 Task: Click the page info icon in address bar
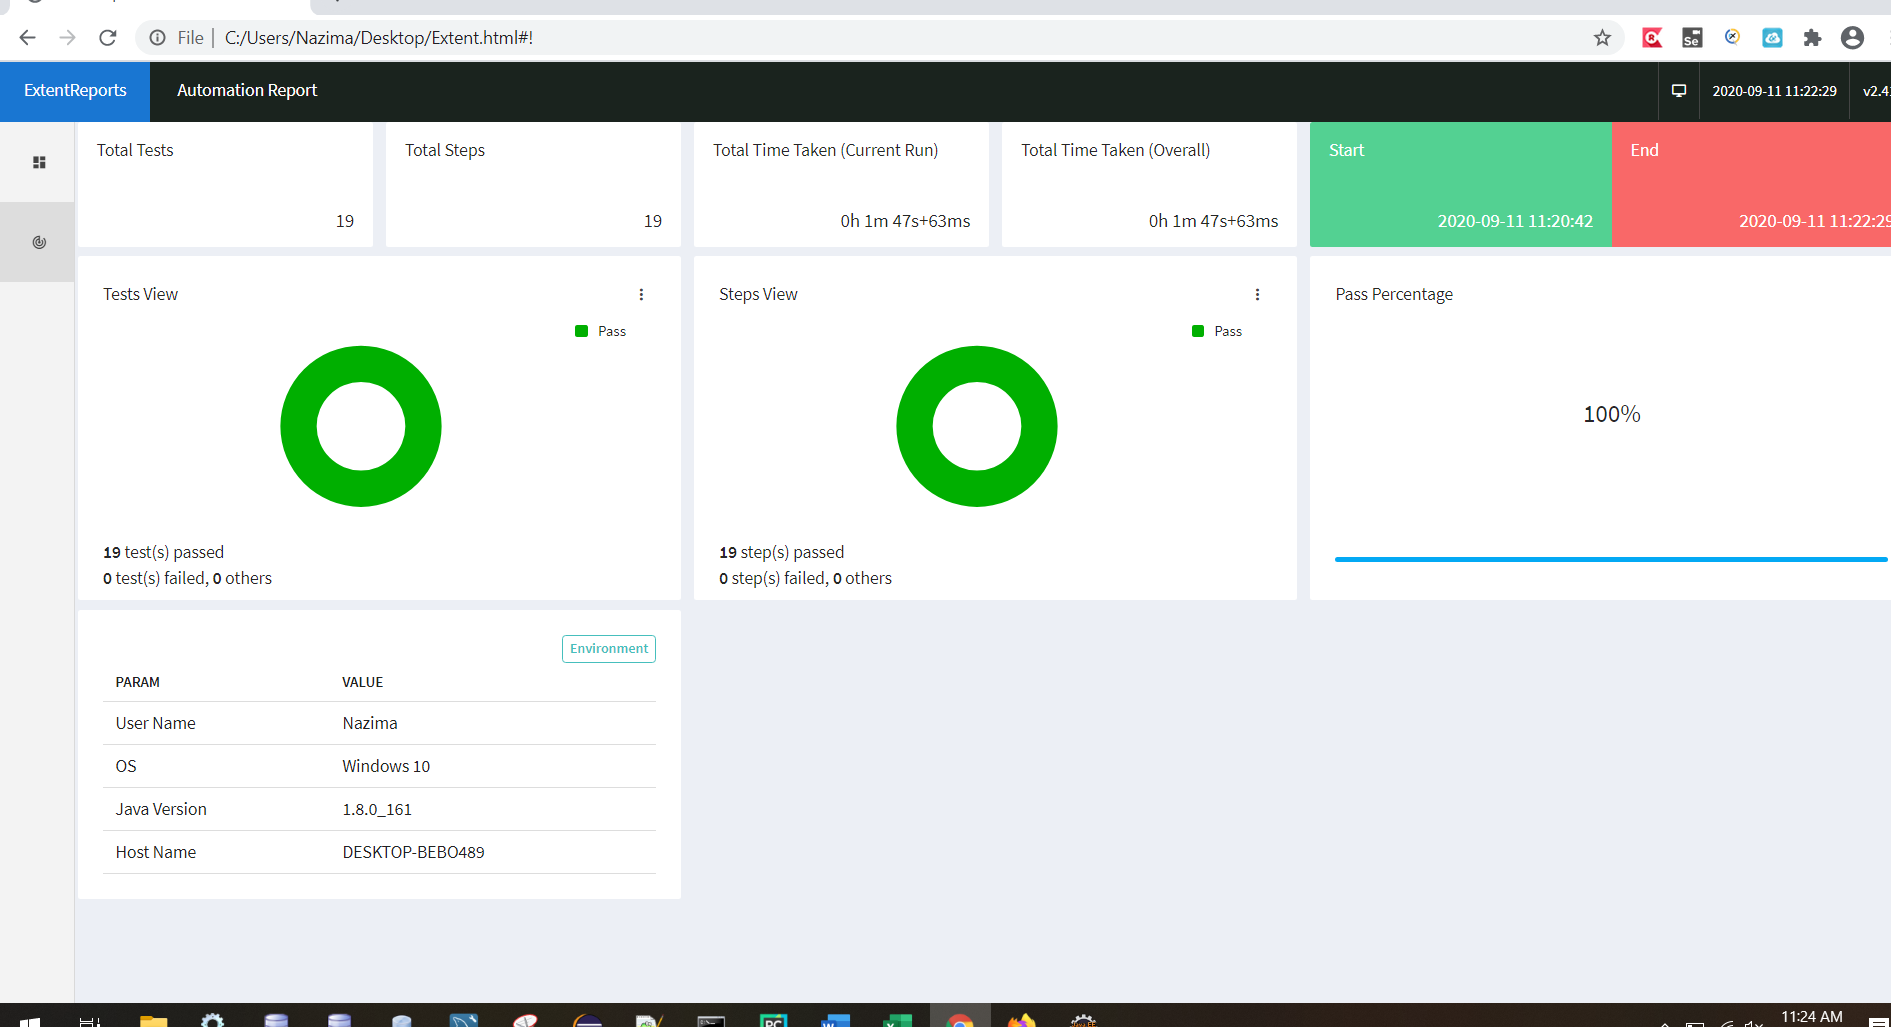[x=158, y=37]
